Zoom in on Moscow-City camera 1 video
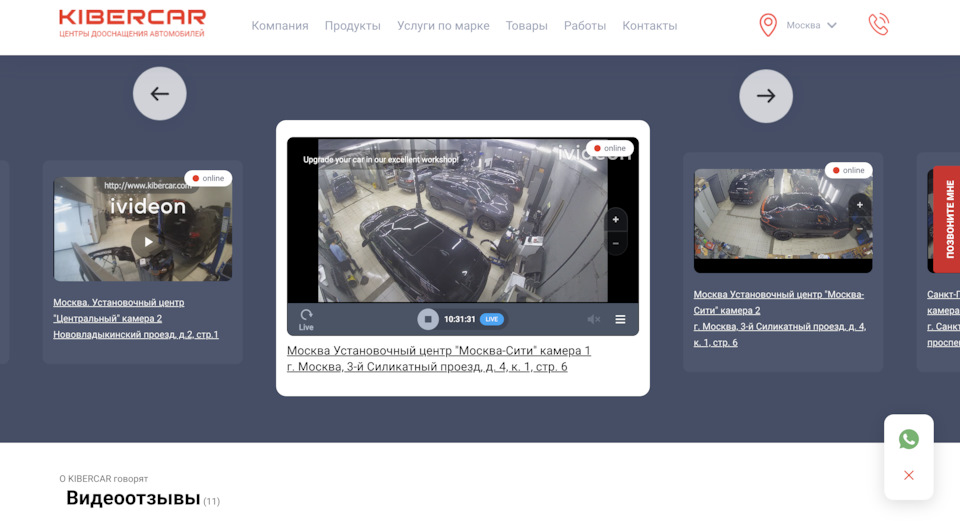 [615, 220]
